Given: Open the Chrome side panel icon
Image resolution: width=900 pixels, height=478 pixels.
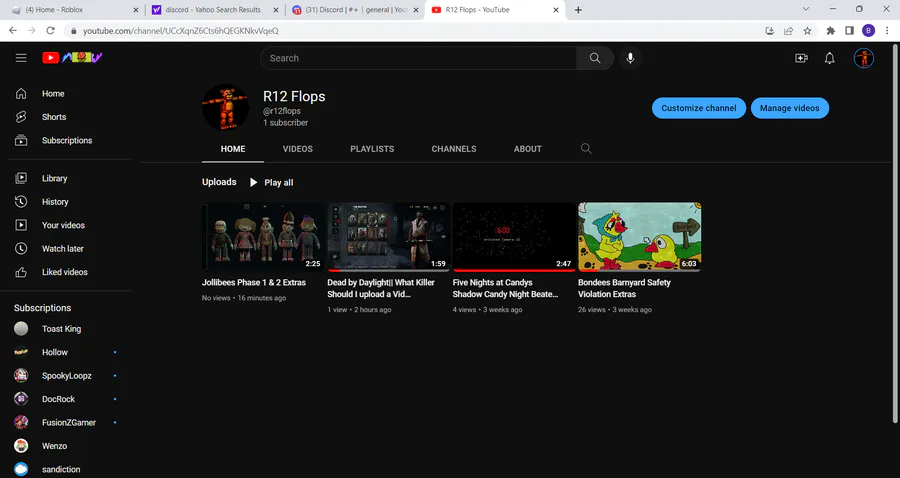Looking at the screenshot, I should 849,31.
